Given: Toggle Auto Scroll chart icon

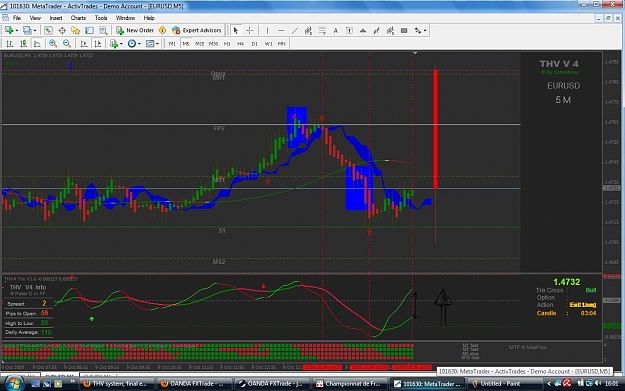Looking at the screenshot, I should (84, 44).
